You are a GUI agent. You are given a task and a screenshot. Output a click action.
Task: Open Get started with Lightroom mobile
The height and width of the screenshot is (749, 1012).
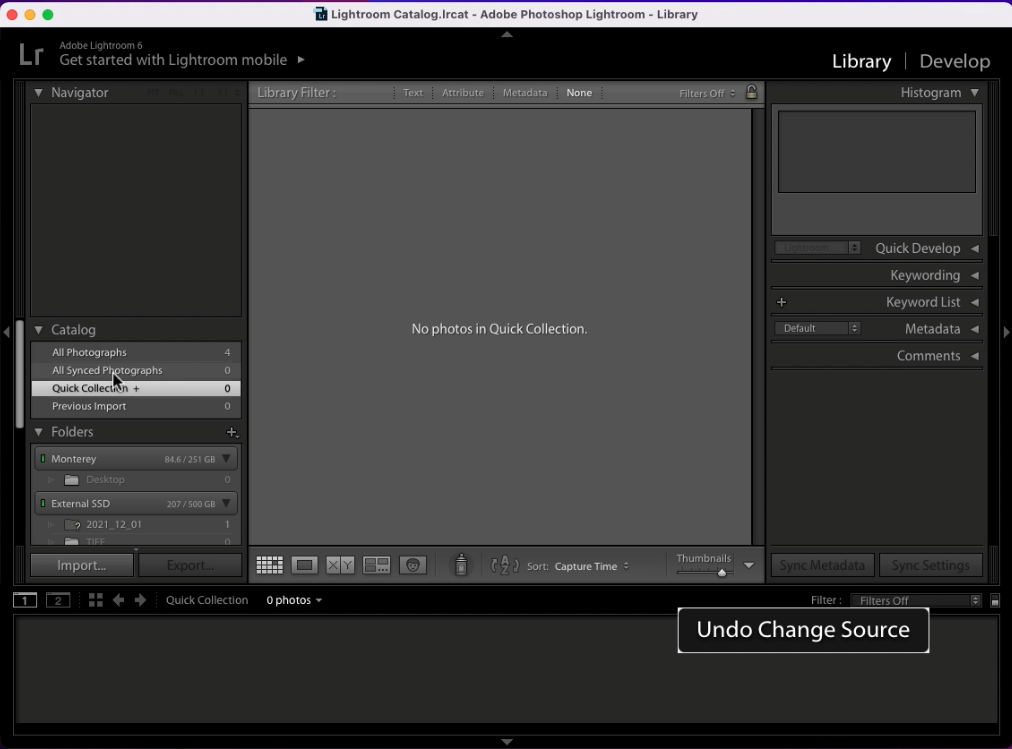pos(173,60)
